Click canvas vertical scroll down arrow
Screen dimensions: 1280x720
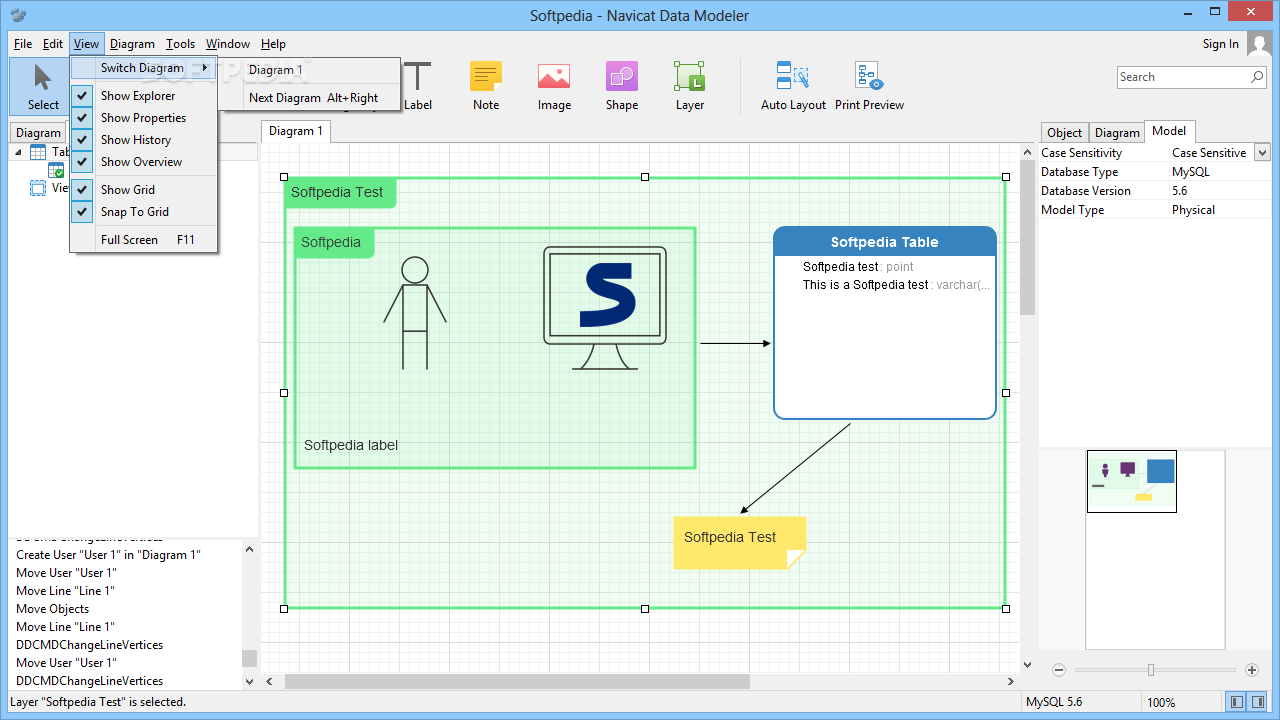coord(1027,663)
